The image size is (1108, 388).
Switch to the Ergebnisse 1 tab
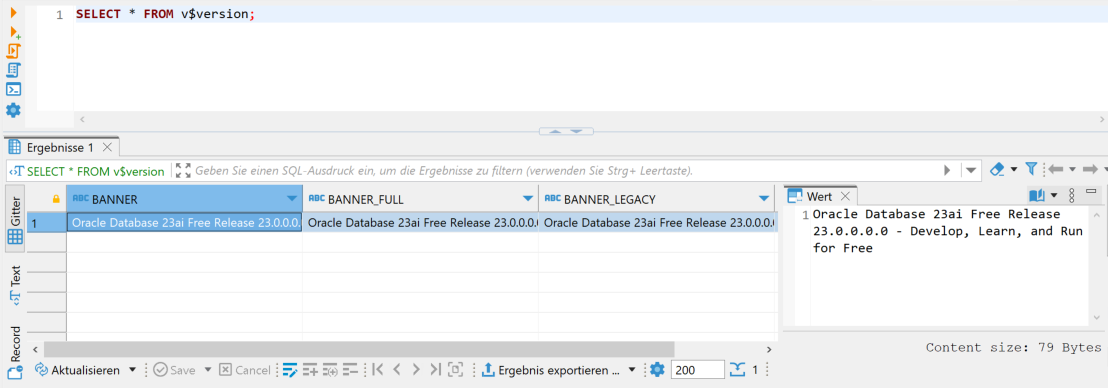[60, 148]
